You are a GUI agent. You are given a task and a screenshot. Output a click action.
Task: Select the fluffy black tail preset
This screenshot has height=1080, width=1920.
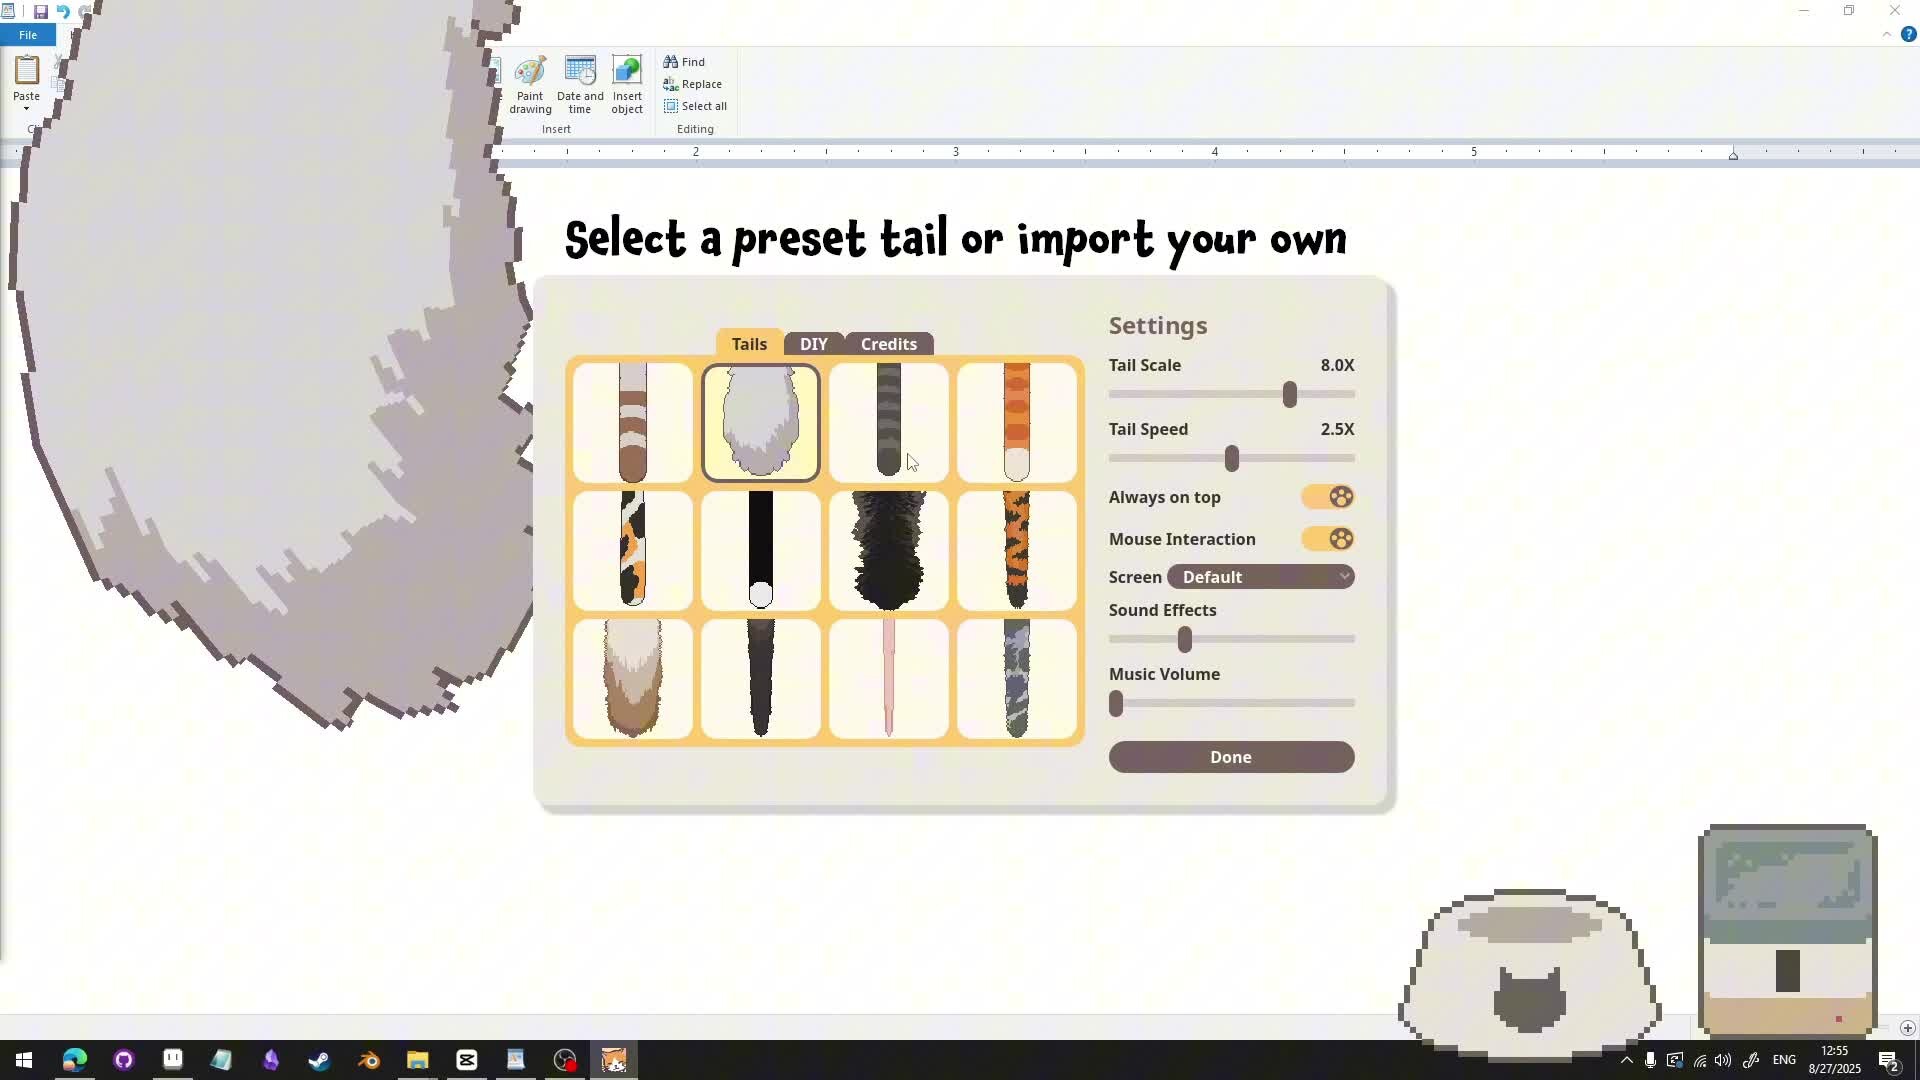tap(888, 550)
